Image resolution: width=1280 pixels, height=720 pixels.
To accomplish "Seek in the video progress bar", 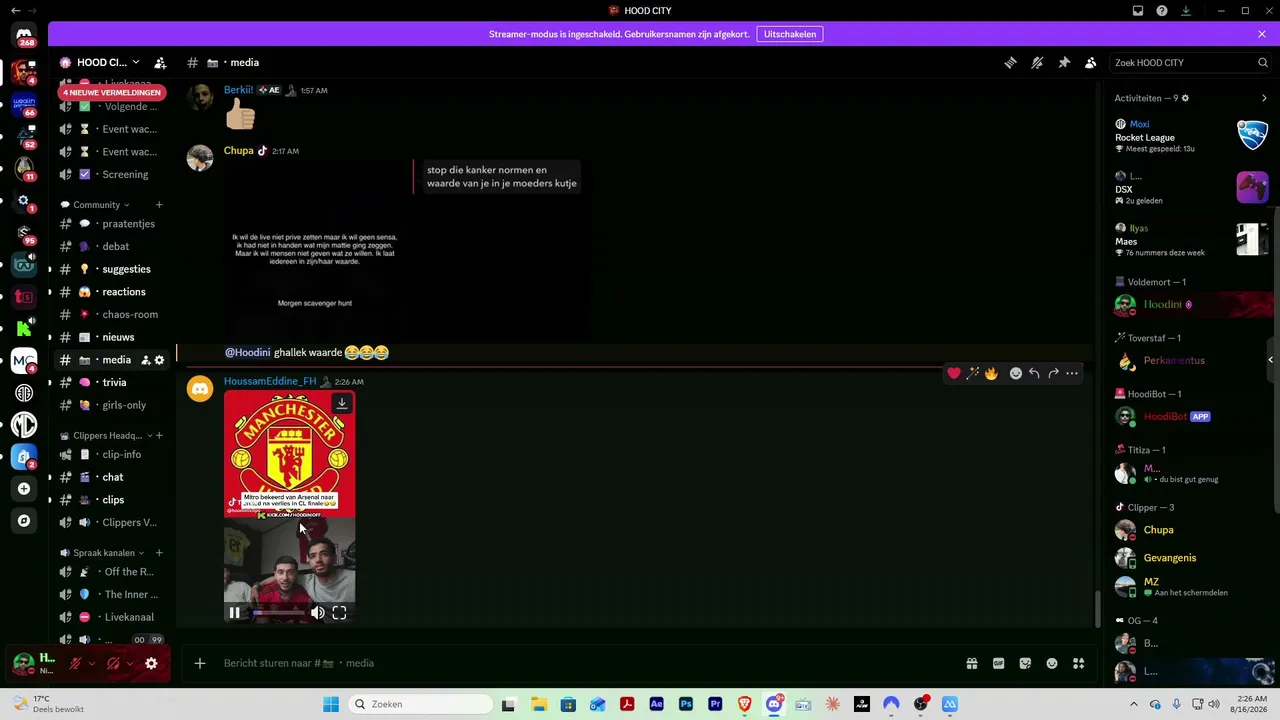I will [x=278, y=613].
